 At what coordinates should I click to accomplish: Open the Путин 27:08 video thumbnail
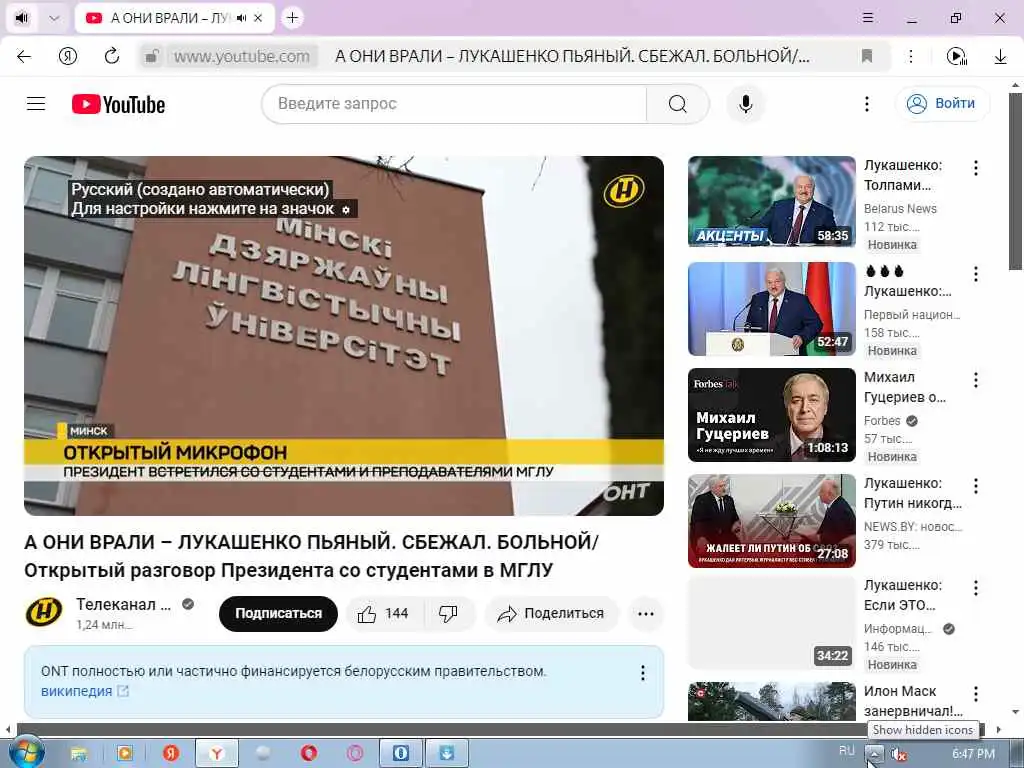coord(771,520)
